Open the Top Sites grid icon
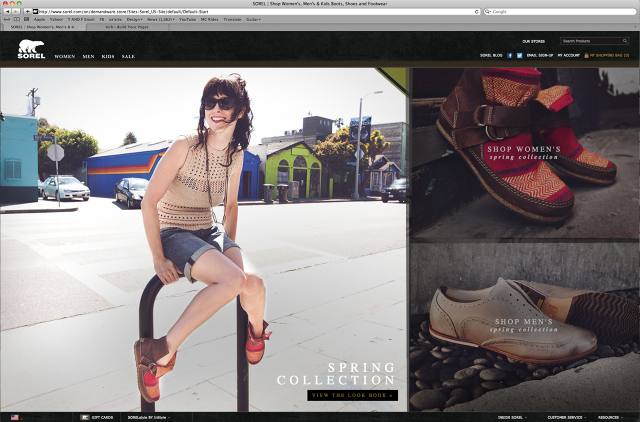 [x=27, y=19]
